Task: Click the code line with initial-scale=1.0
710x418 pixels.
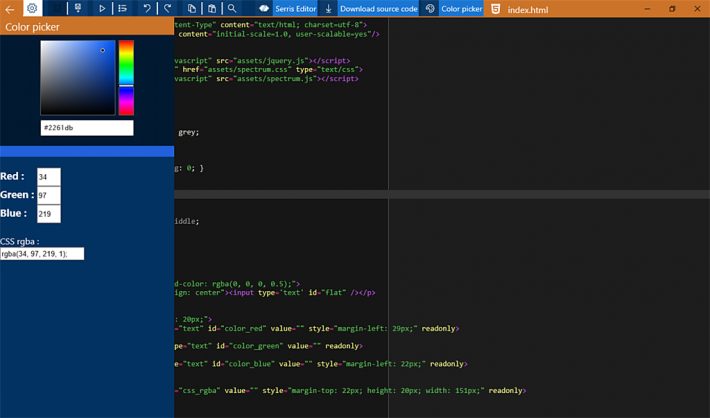Action: click(279, 34)
